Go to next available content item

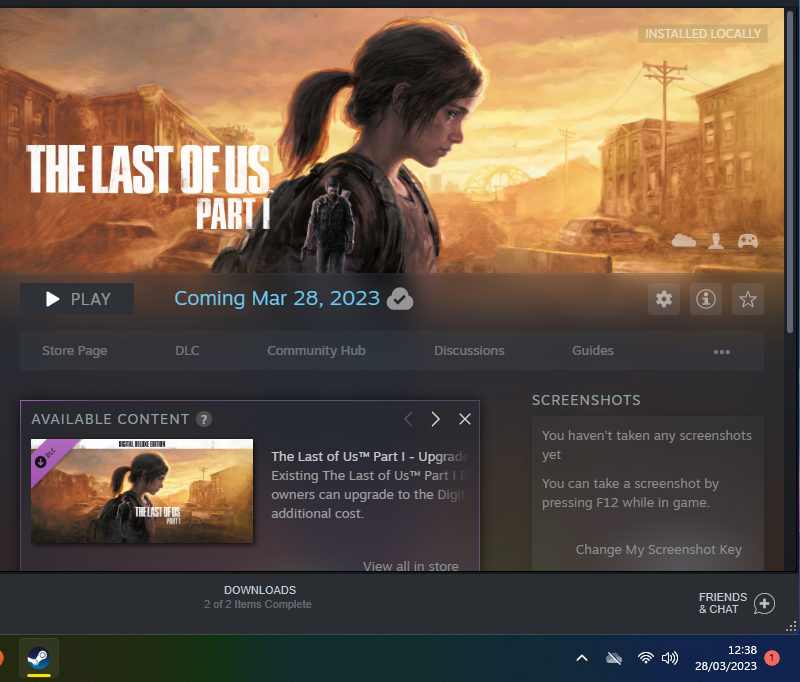[x=435, y=419]
